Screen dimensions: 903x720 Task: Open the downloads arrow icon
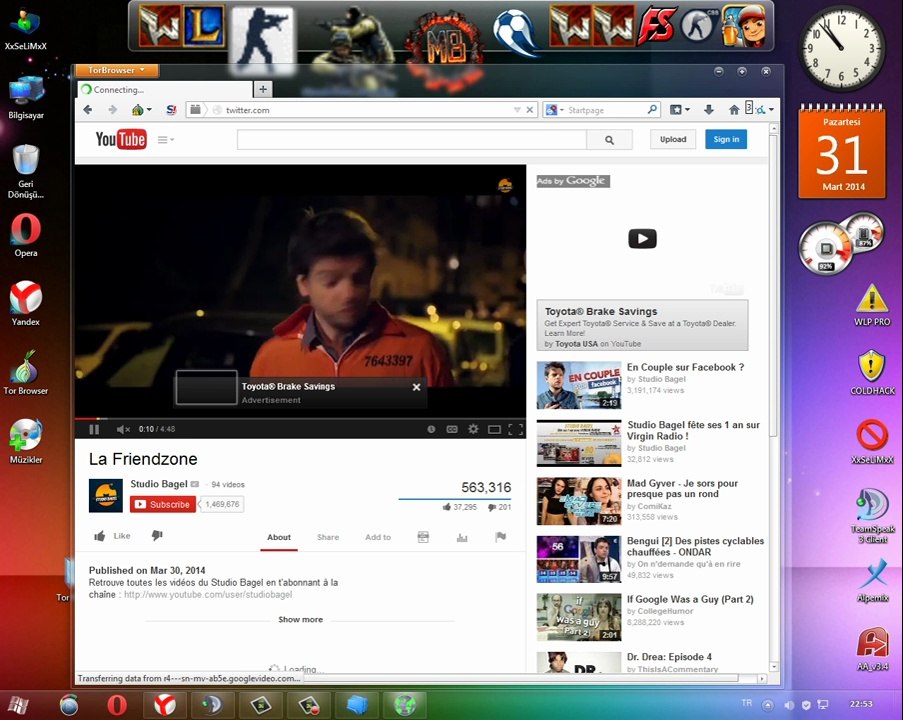point(709,109)
